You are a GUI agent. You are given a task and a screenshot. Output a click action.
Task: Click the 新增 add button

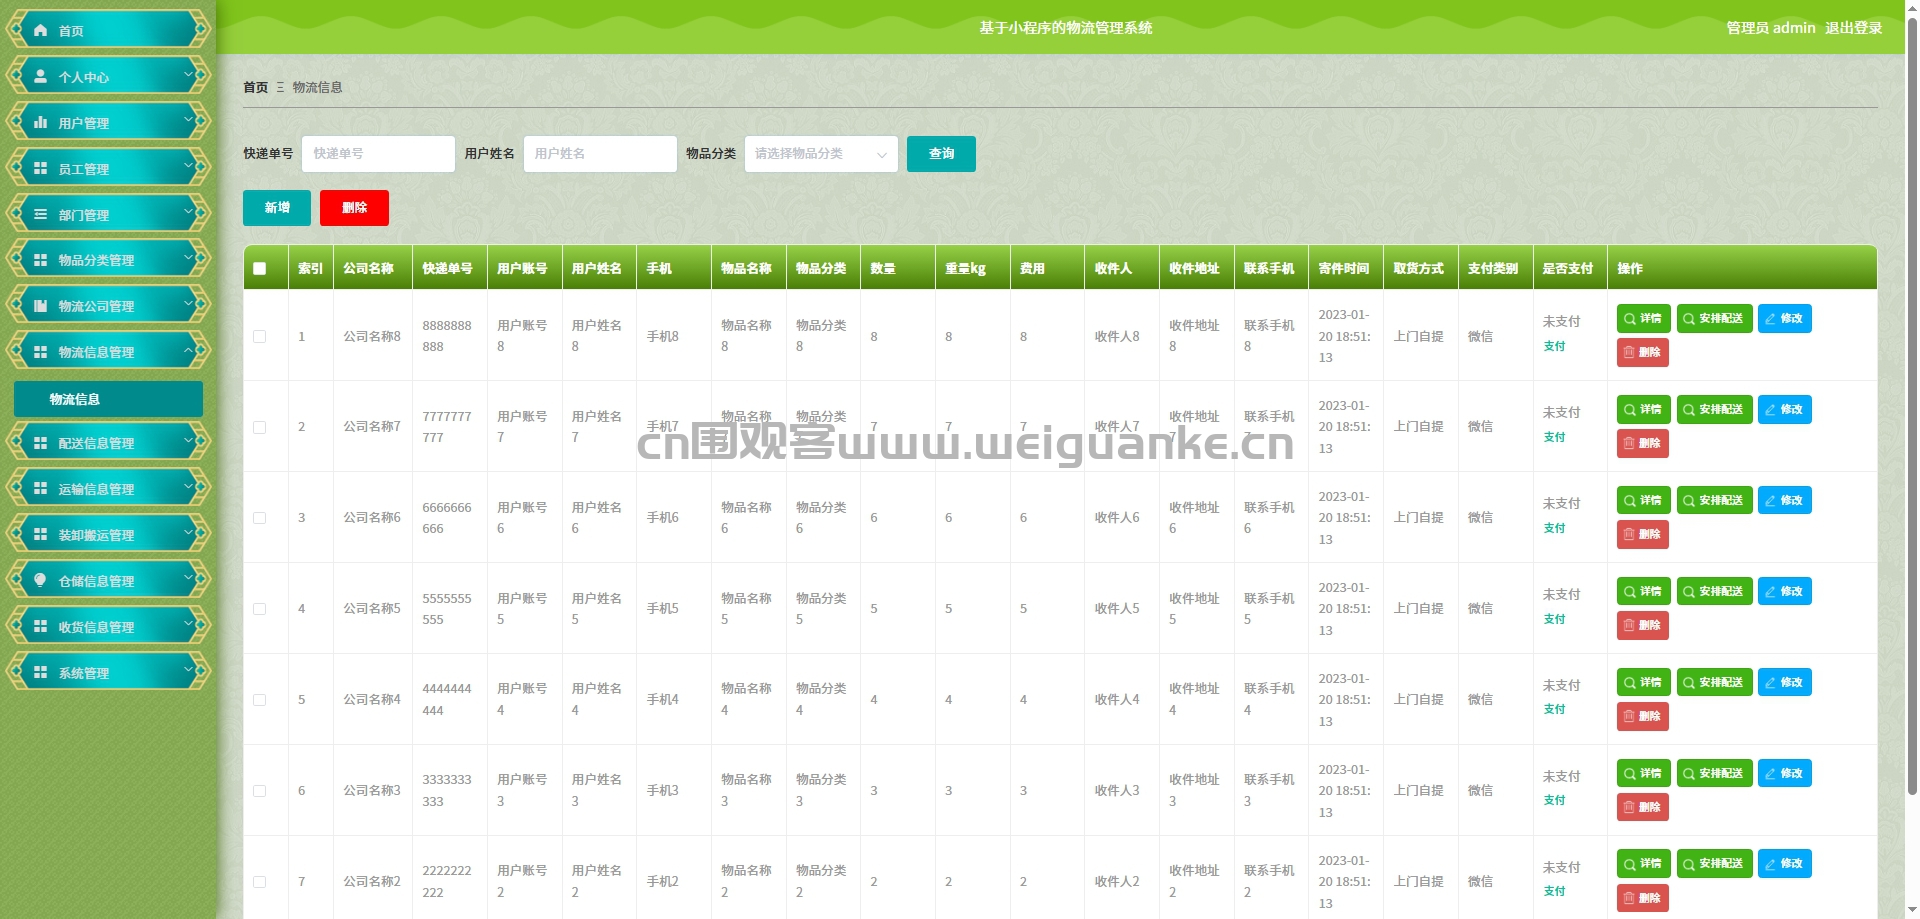(x=277, y=208)
